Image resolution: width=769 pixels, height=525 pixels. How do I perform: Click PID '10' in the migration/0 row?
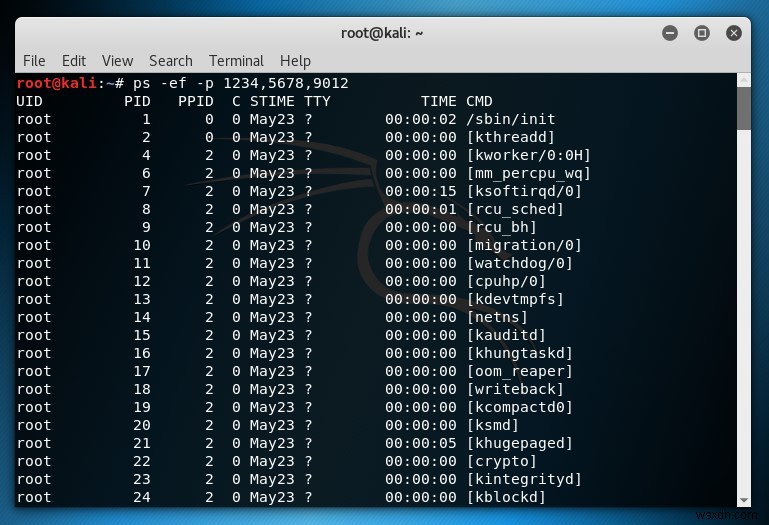tap(142, 245)
